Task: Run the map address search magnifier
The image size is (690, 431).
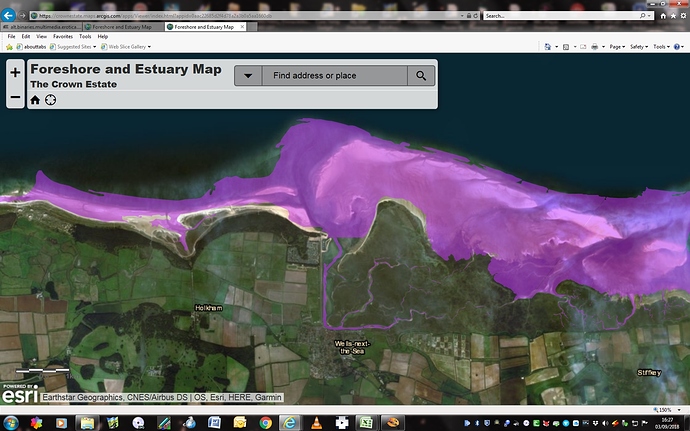Action: tap(421, 76)
